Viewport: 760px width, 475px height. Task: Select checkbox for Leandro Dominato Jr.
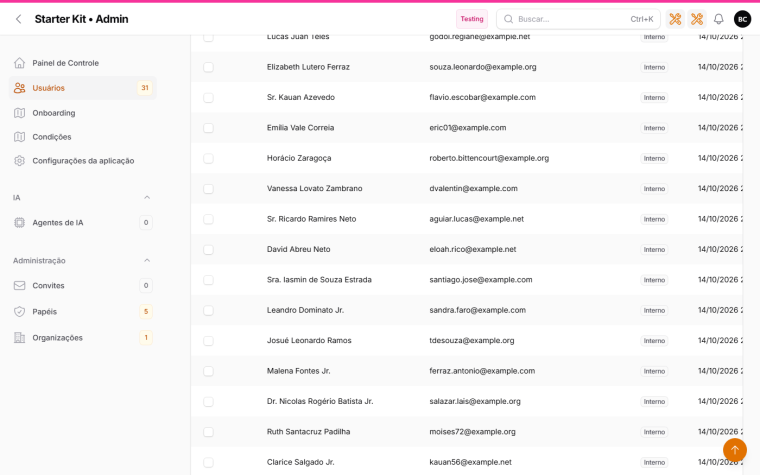208,310
